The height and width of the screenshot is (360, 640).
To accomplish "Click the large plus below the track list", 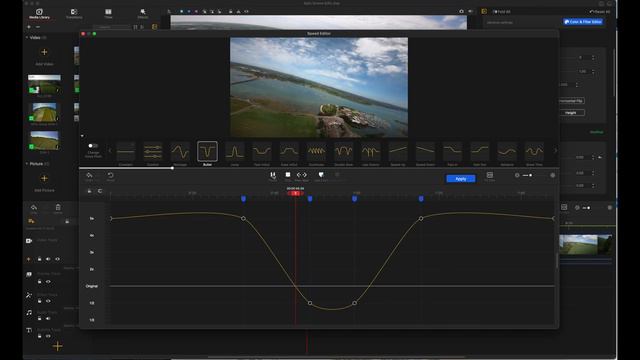I will (58, 346).
